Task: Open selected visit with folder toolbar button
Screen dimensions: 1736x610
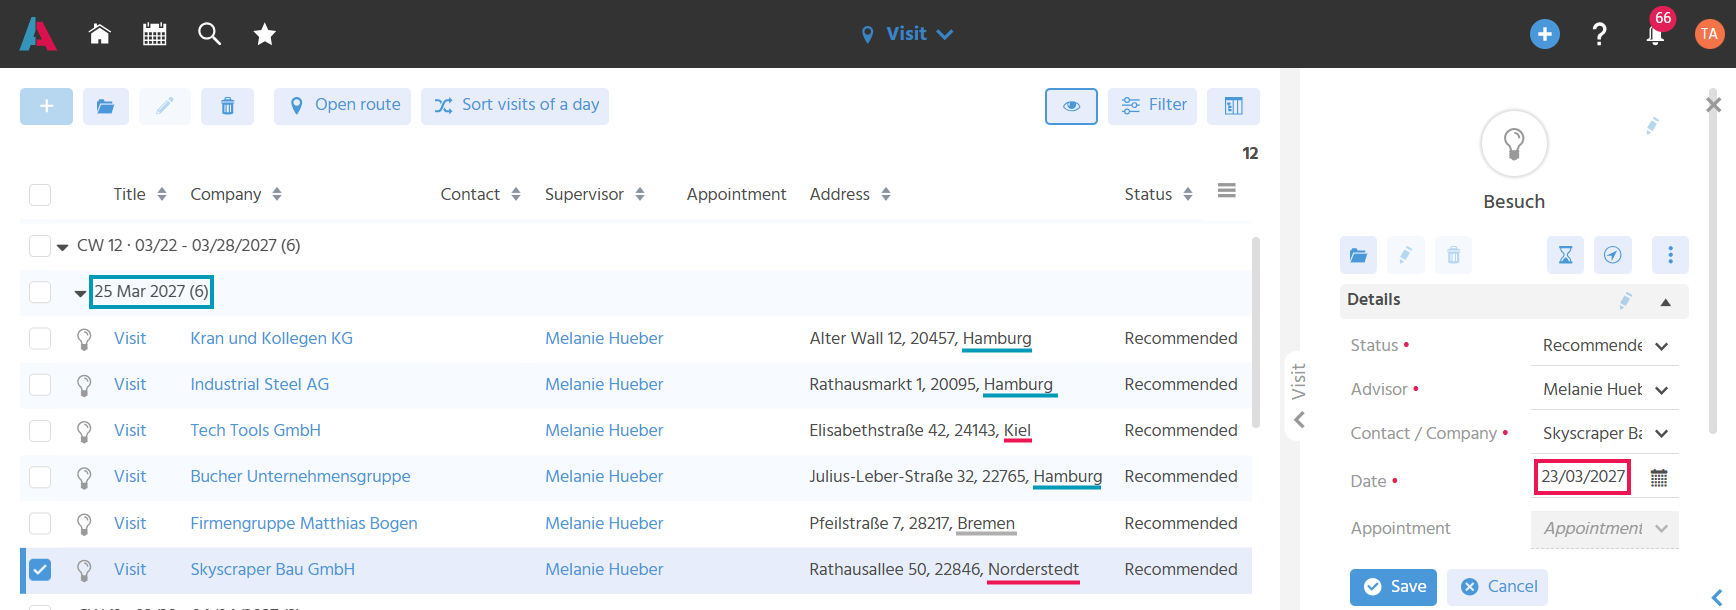Action: (106, 106)
